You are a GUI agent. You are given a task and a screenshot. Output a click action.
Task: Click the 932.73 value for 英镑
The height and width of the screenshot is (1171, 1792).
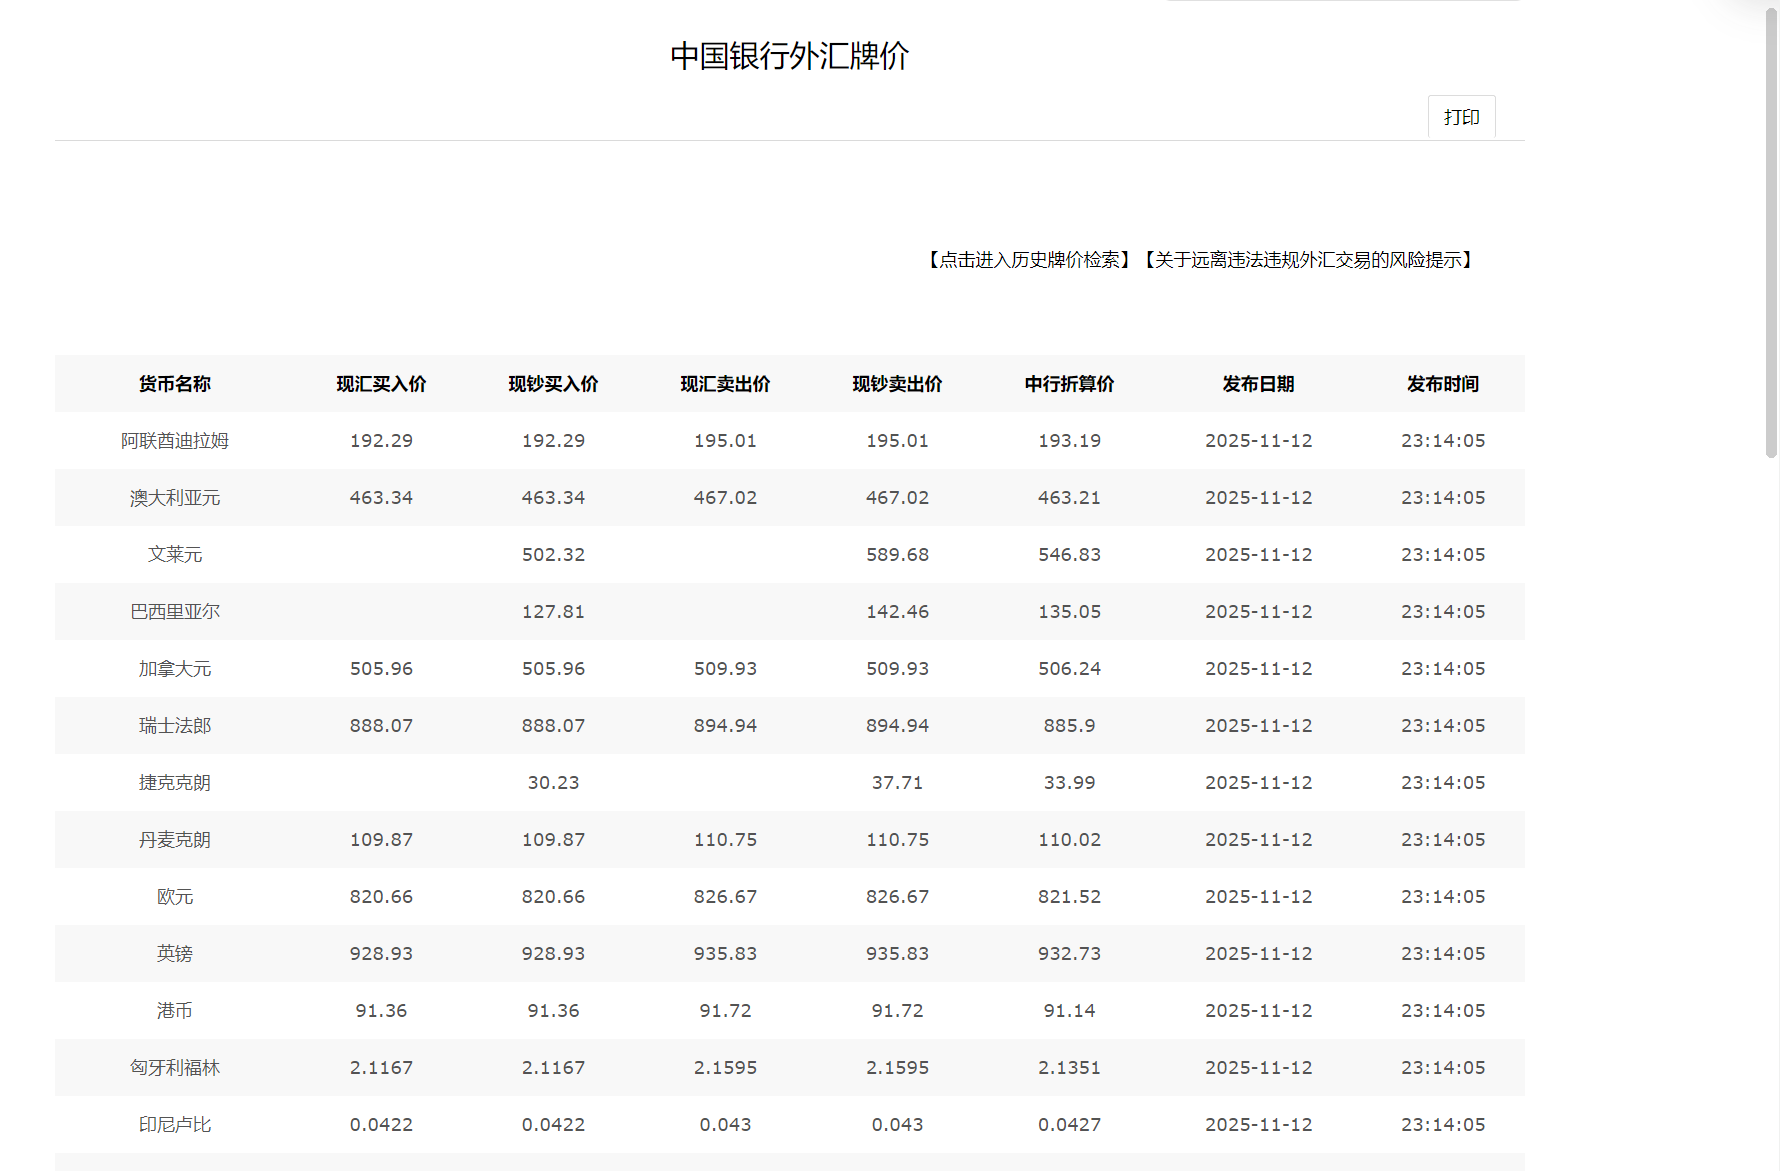[x=1069, y=954]
